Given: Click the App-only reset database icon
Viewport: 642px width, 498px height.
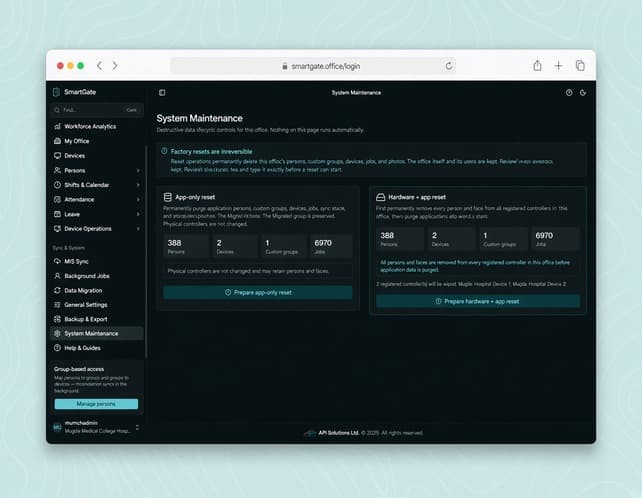Looking at the screenshot, I should pos(167,197).
